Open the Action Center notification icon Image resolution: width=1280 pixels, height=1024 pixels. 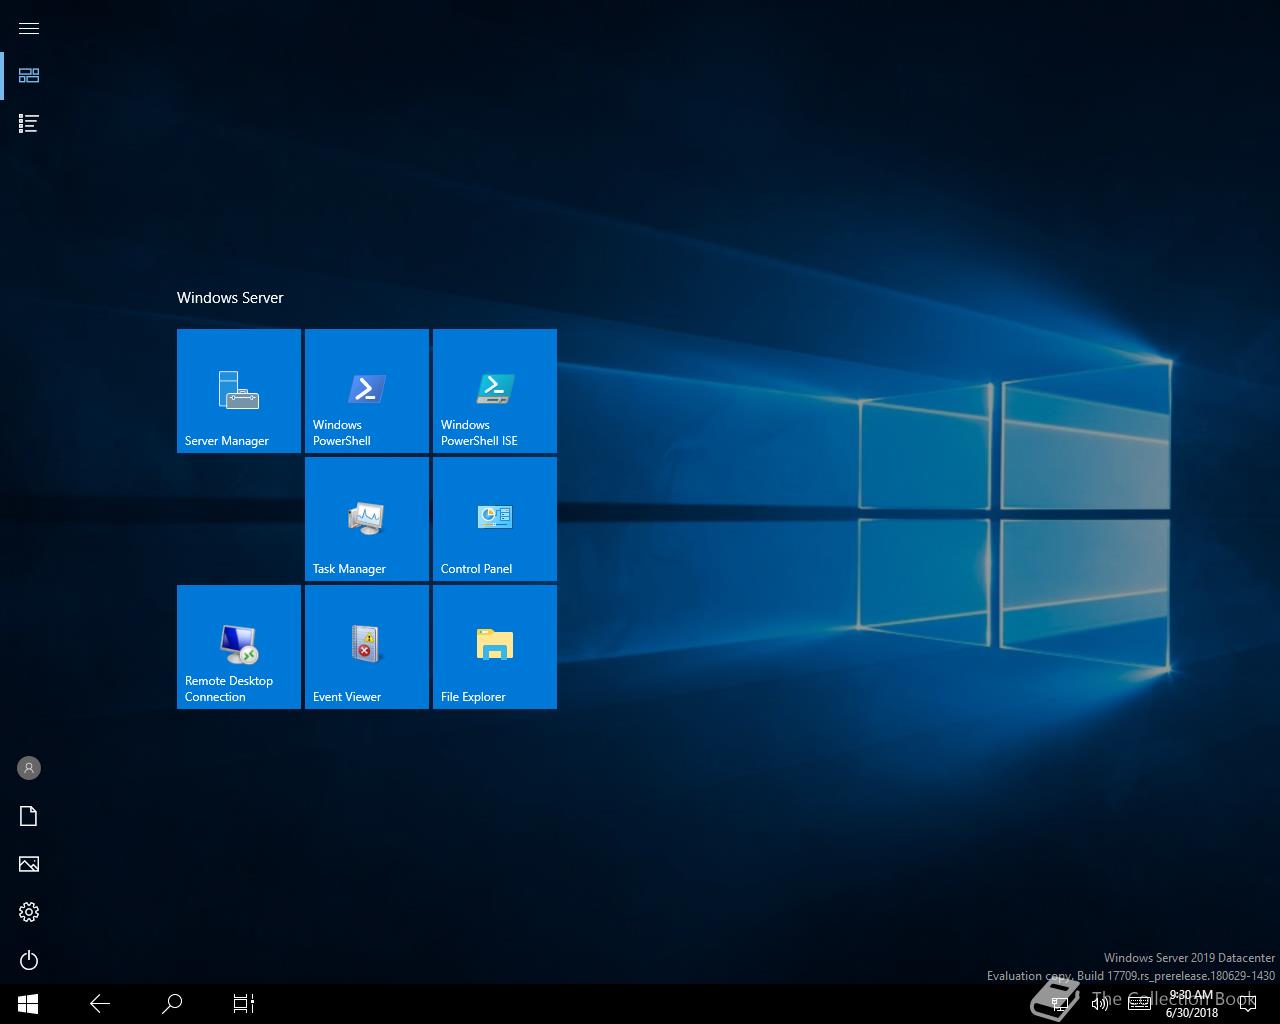(1247, 1004)
